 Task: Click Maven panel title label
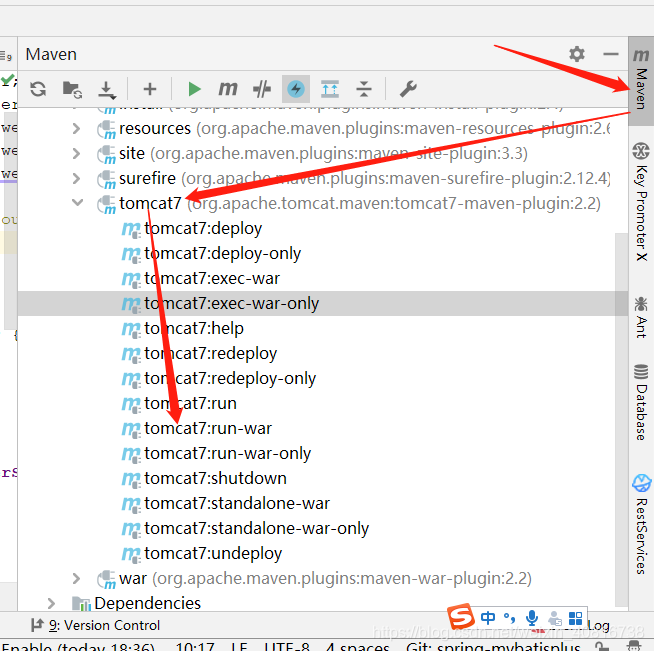tap(51, 54)
